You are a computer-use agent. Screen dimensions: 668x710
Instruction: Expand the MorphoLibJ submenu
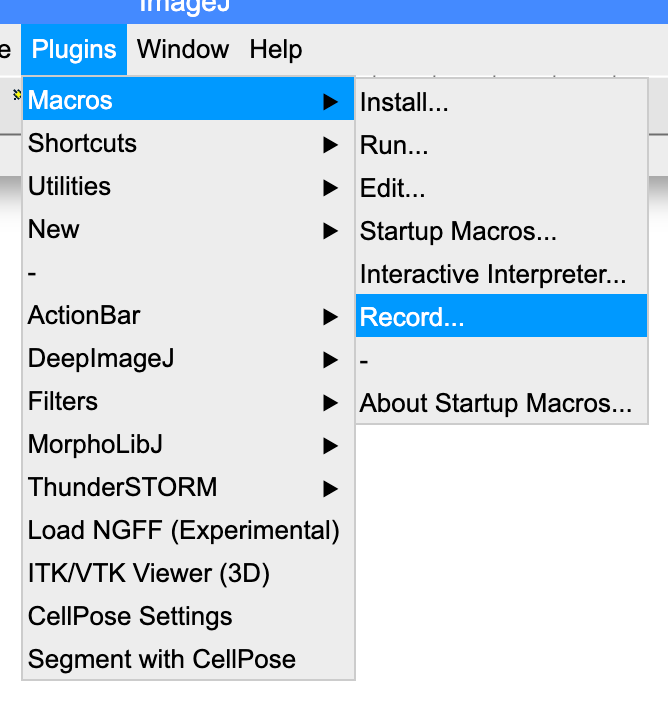click(188, 445)
